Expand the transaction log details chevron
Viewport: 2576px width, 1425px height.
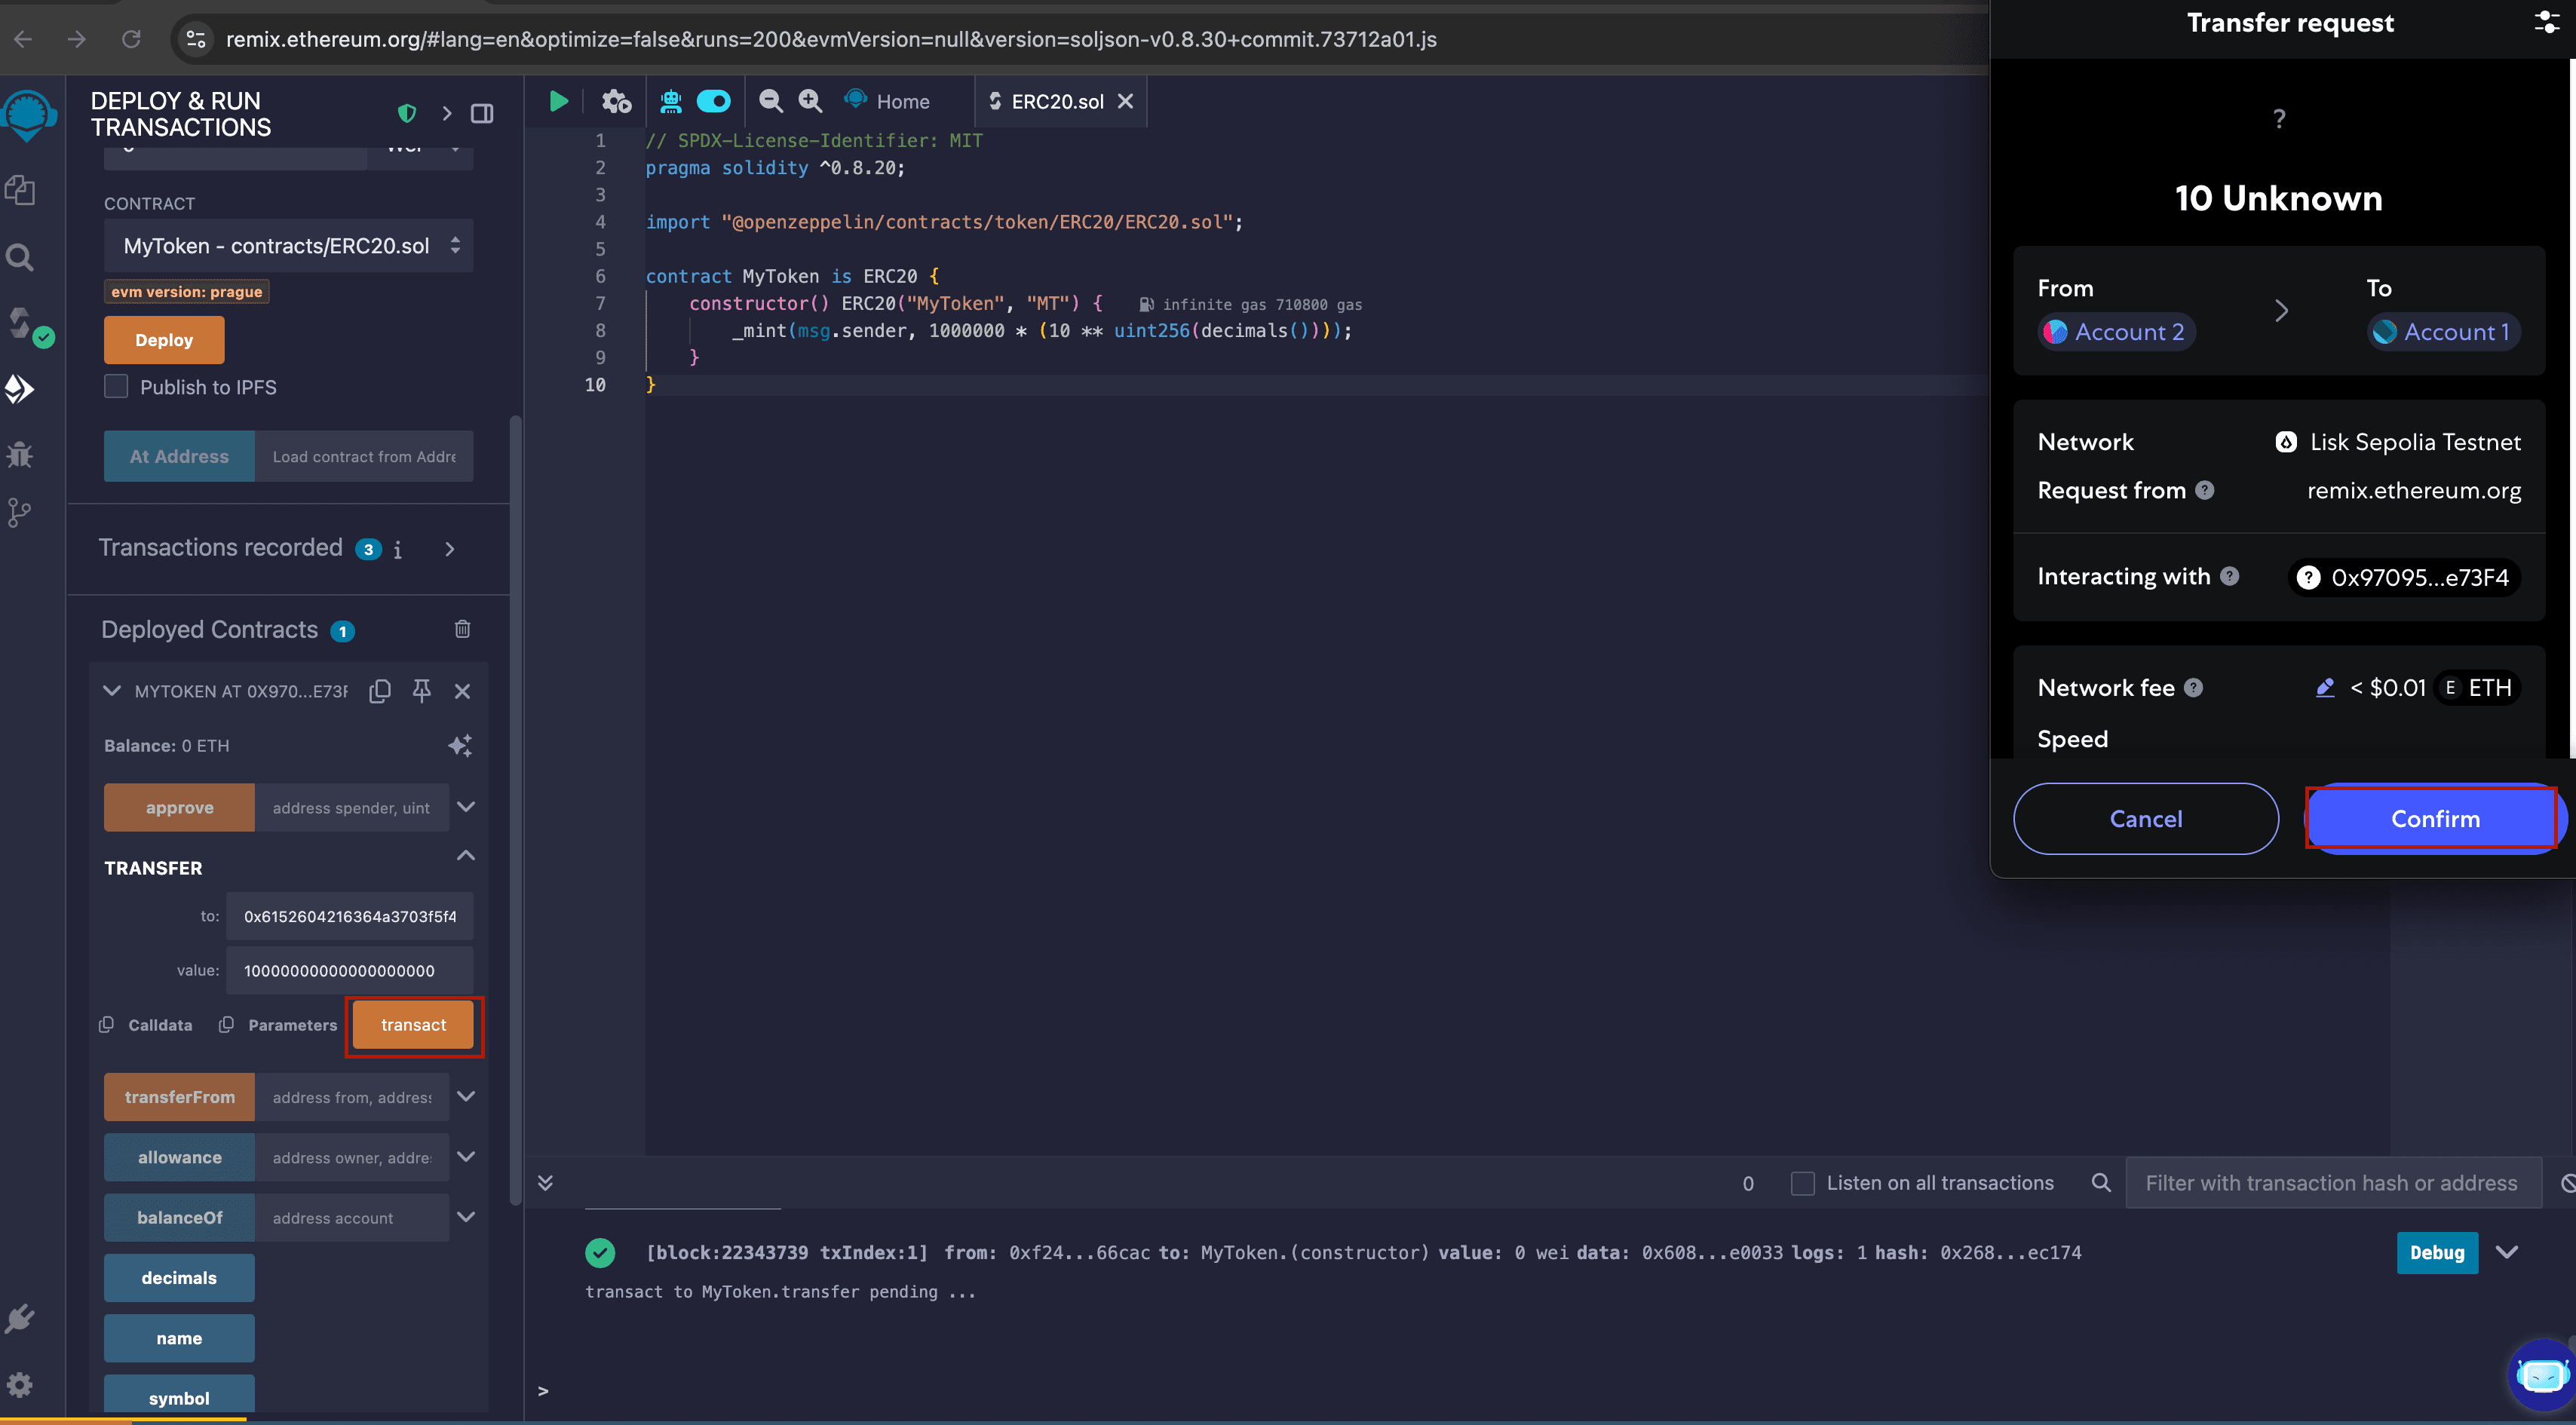[2507, 1252]
